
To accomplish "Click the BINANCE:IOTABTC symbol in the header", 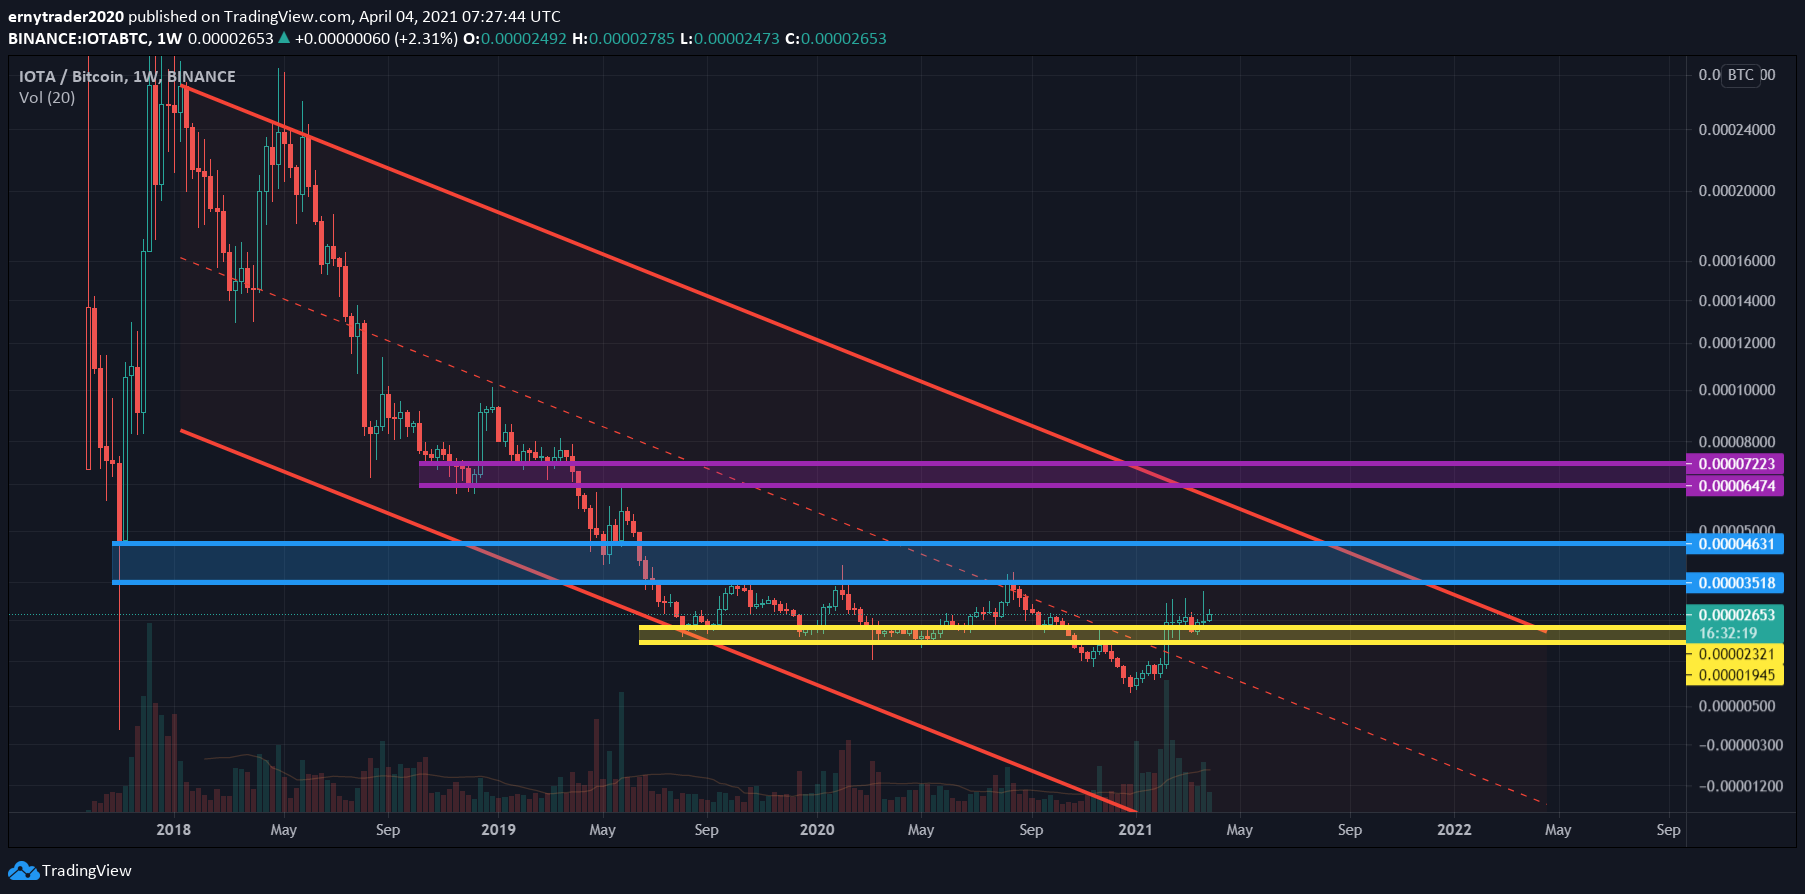I will pos(79,38).
